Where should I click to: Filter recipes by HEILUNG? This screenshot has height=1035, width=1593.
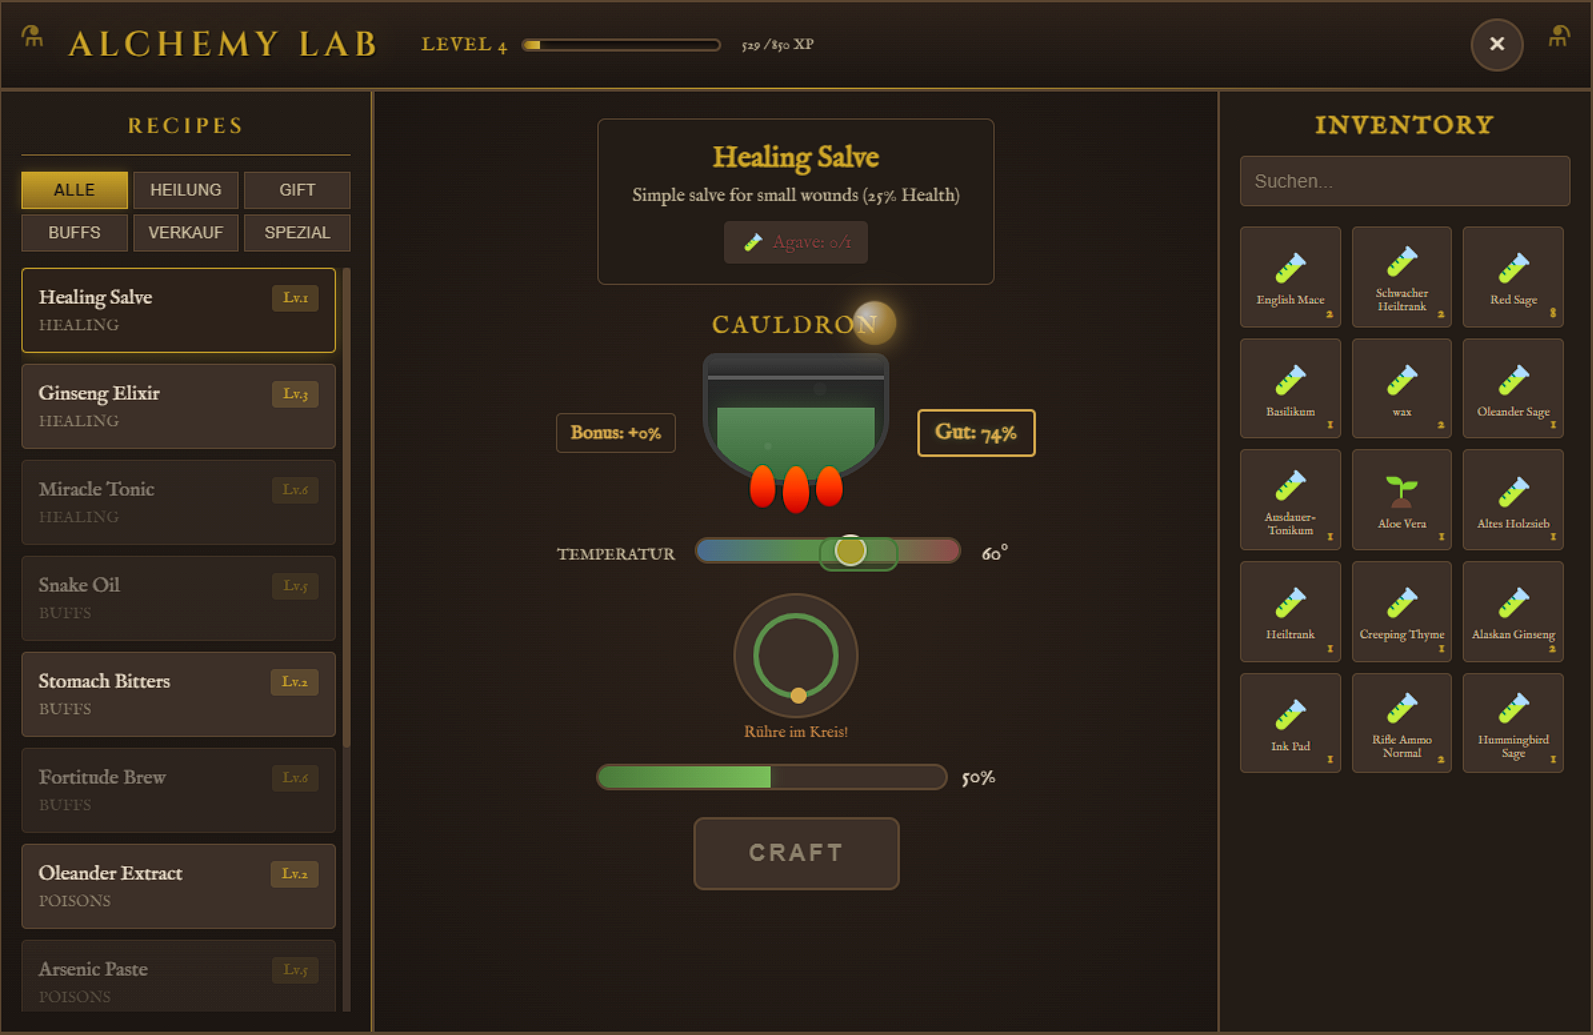[x=186, y=190]
